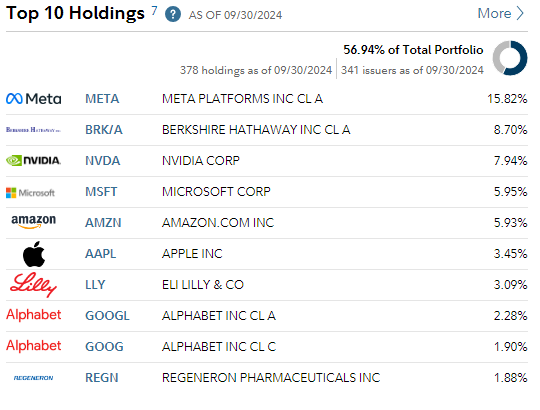The height and width of the screenshot is (410, 540).
Task: Click the Berkshire Hathaway logo
Action: tap(33, 130)
